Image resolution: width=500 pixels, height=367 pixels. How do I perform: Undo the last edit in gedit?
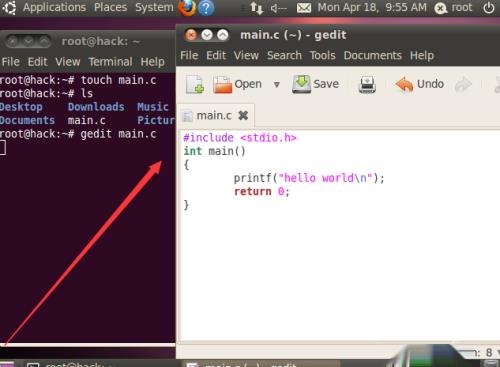point(420,84)
